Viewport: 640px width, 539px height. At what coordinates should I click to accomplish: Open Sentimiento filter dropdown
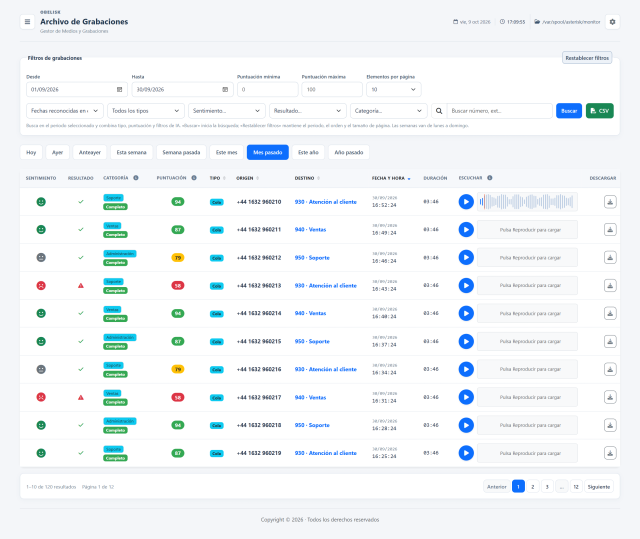coord(227,111)
